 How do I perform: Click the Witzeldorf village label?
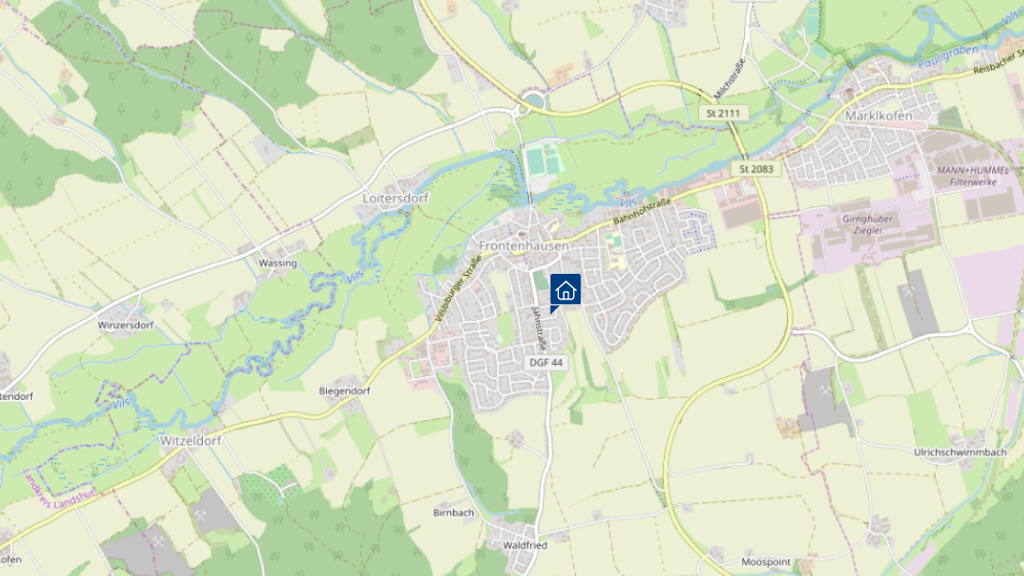(x=191, y=441)
